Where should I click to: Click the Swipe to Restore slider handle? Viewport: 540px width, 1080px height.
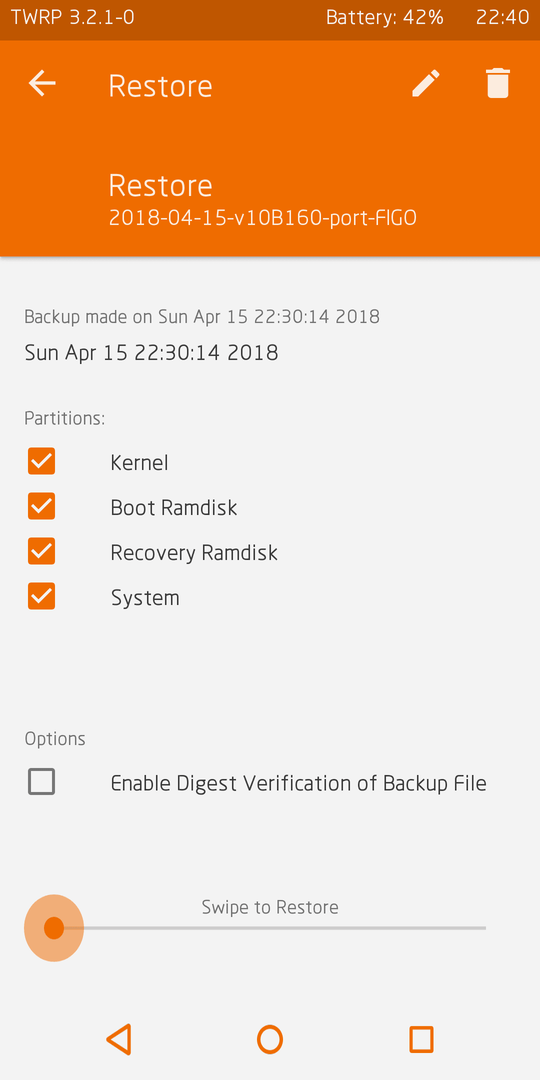pyautogui.click(x=54, y=928)
